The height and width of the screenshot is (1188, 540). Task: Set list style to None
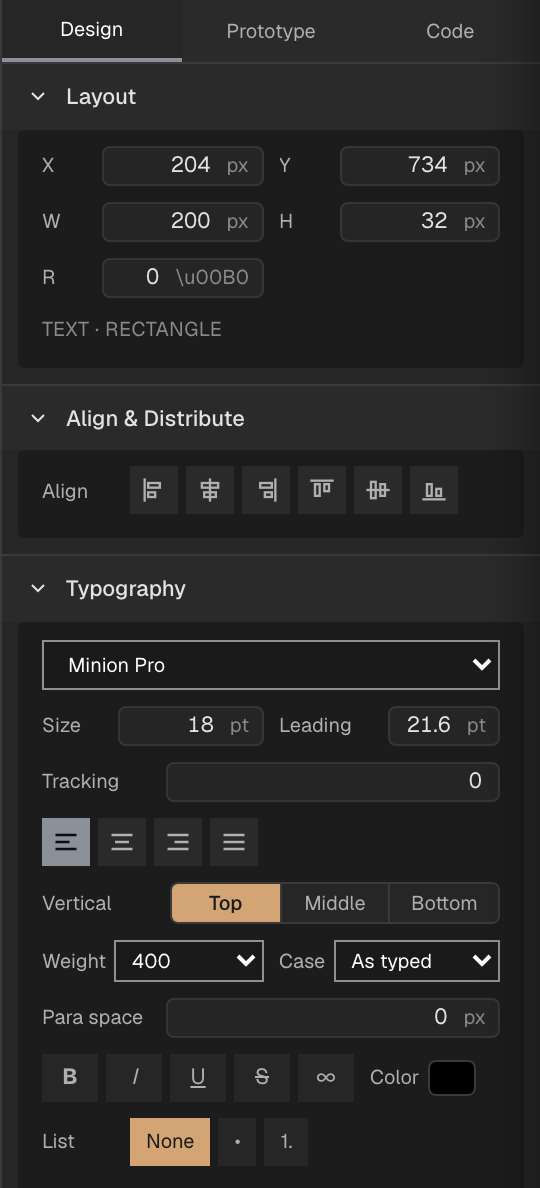point(170,1142)
